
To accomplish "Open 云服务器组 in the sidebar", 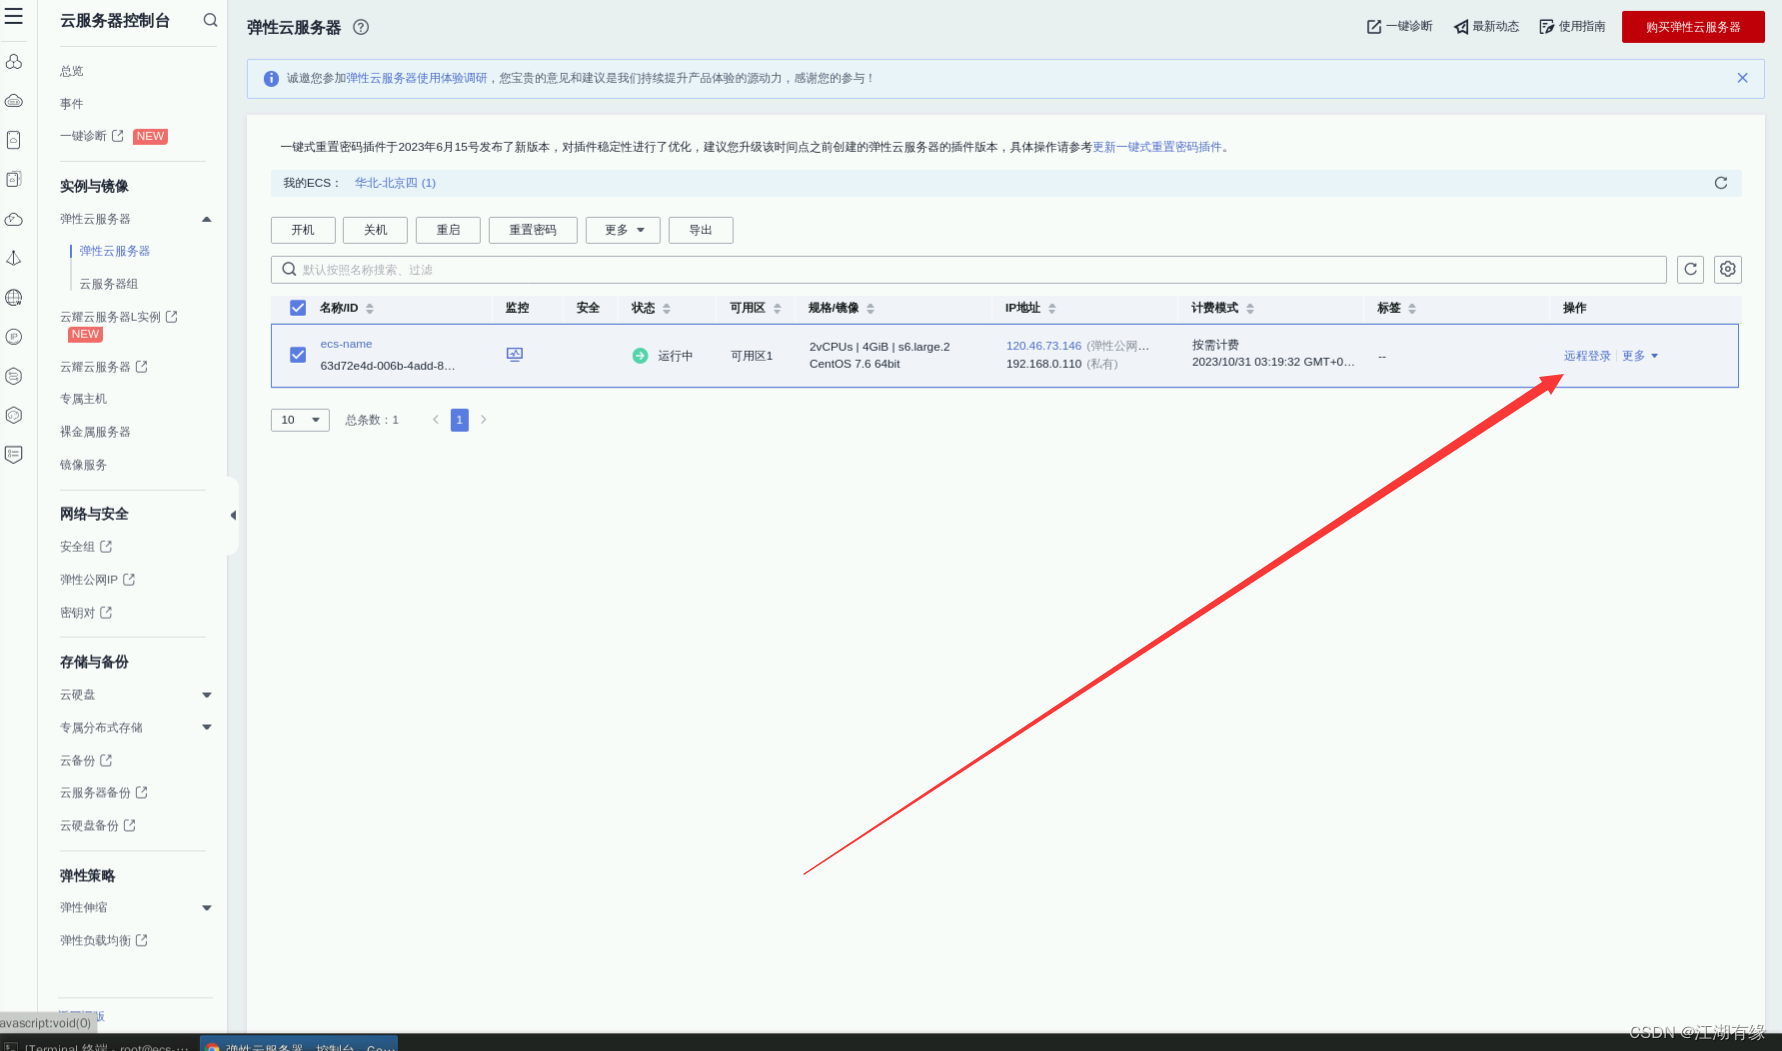I will pos(109,284).
